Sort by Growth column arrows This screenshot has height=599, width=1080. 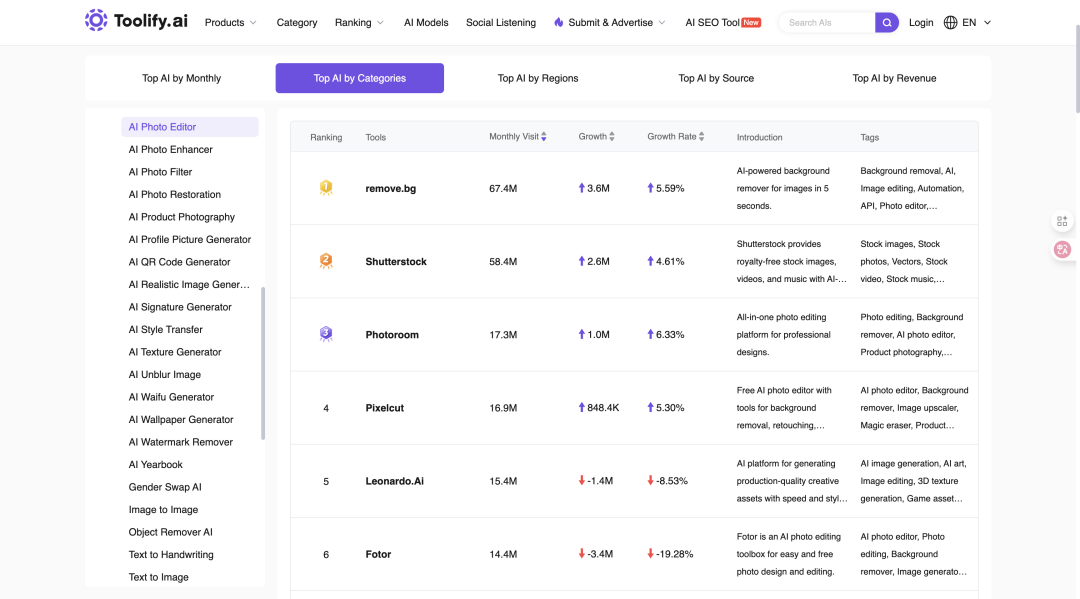click(x=612, y=136)
